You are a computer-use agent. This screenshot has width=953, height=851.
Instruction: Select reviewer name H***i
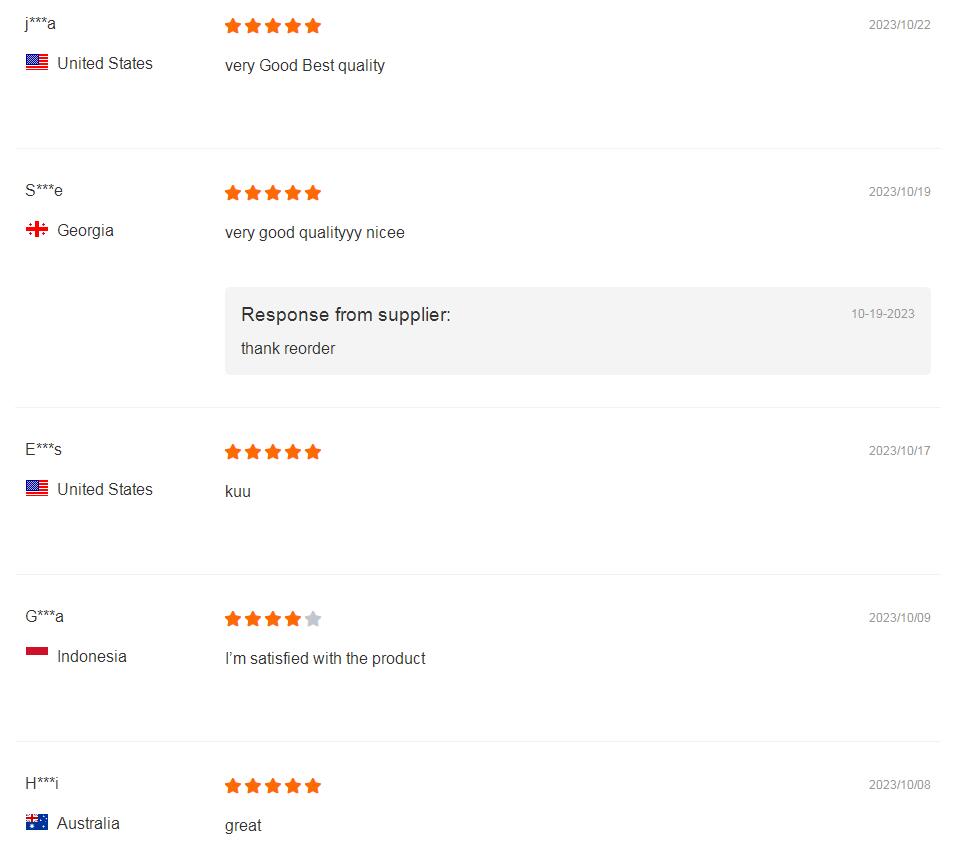(x=42, y=783)
